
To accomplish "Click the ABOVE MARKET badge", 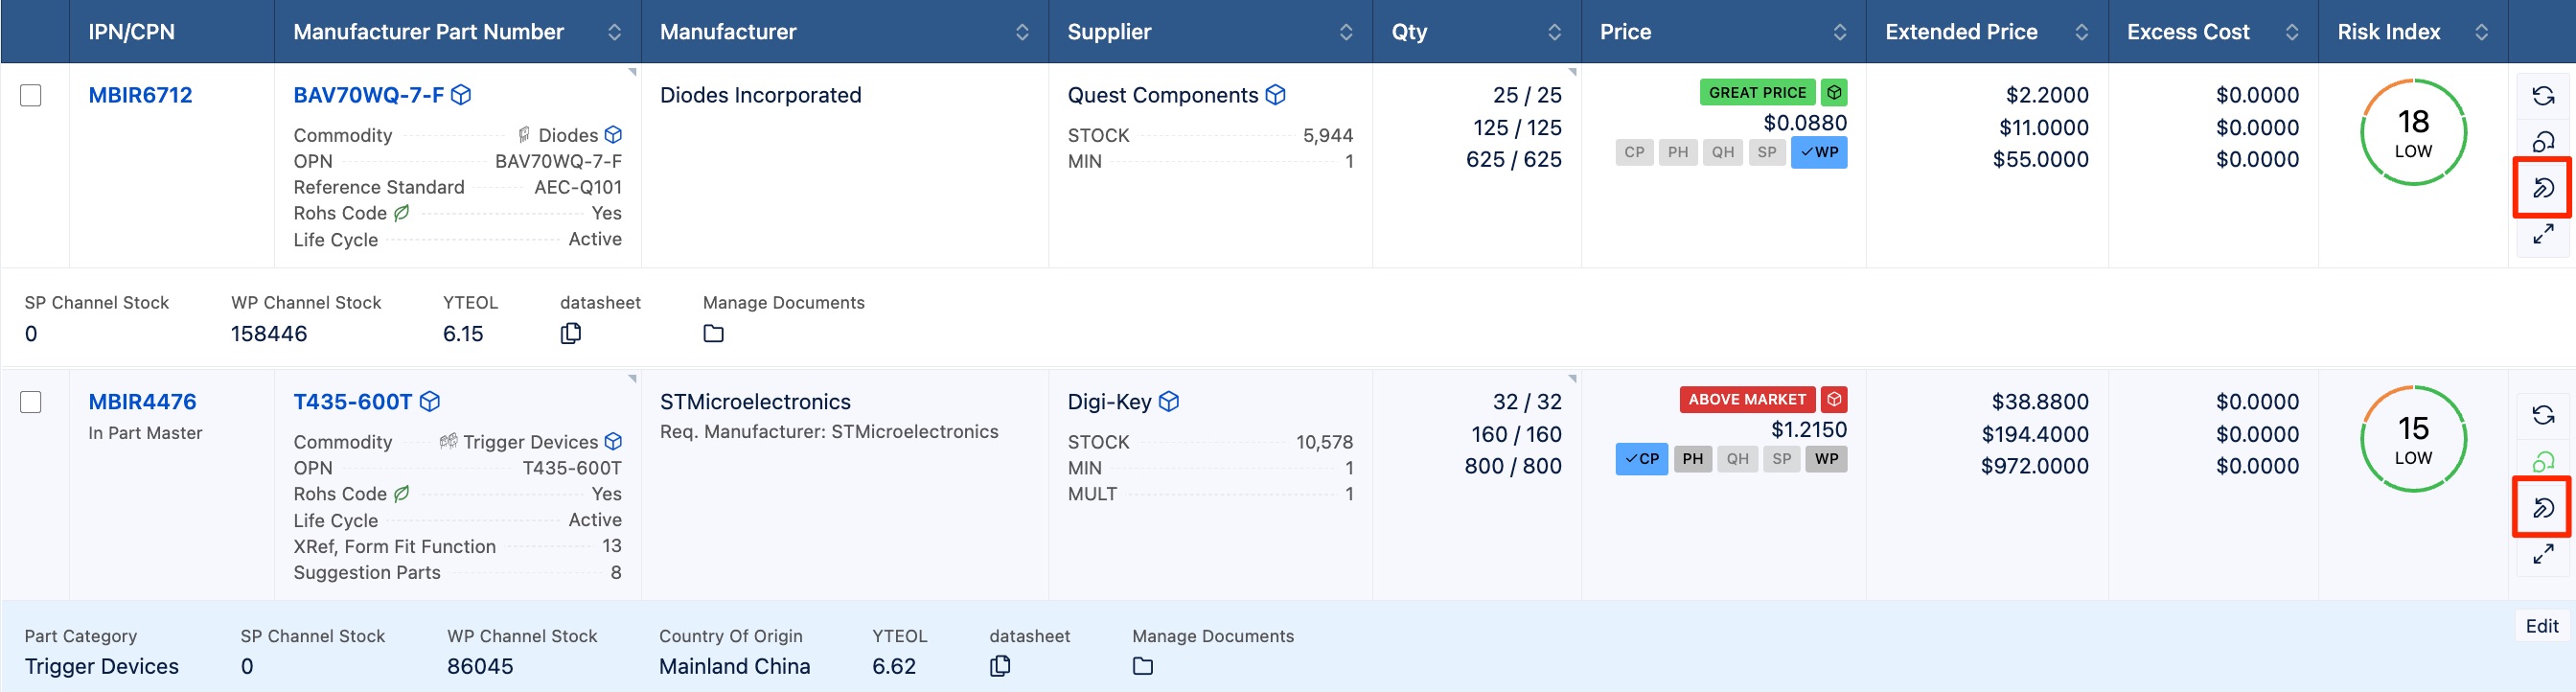I will click(1747, 399).
